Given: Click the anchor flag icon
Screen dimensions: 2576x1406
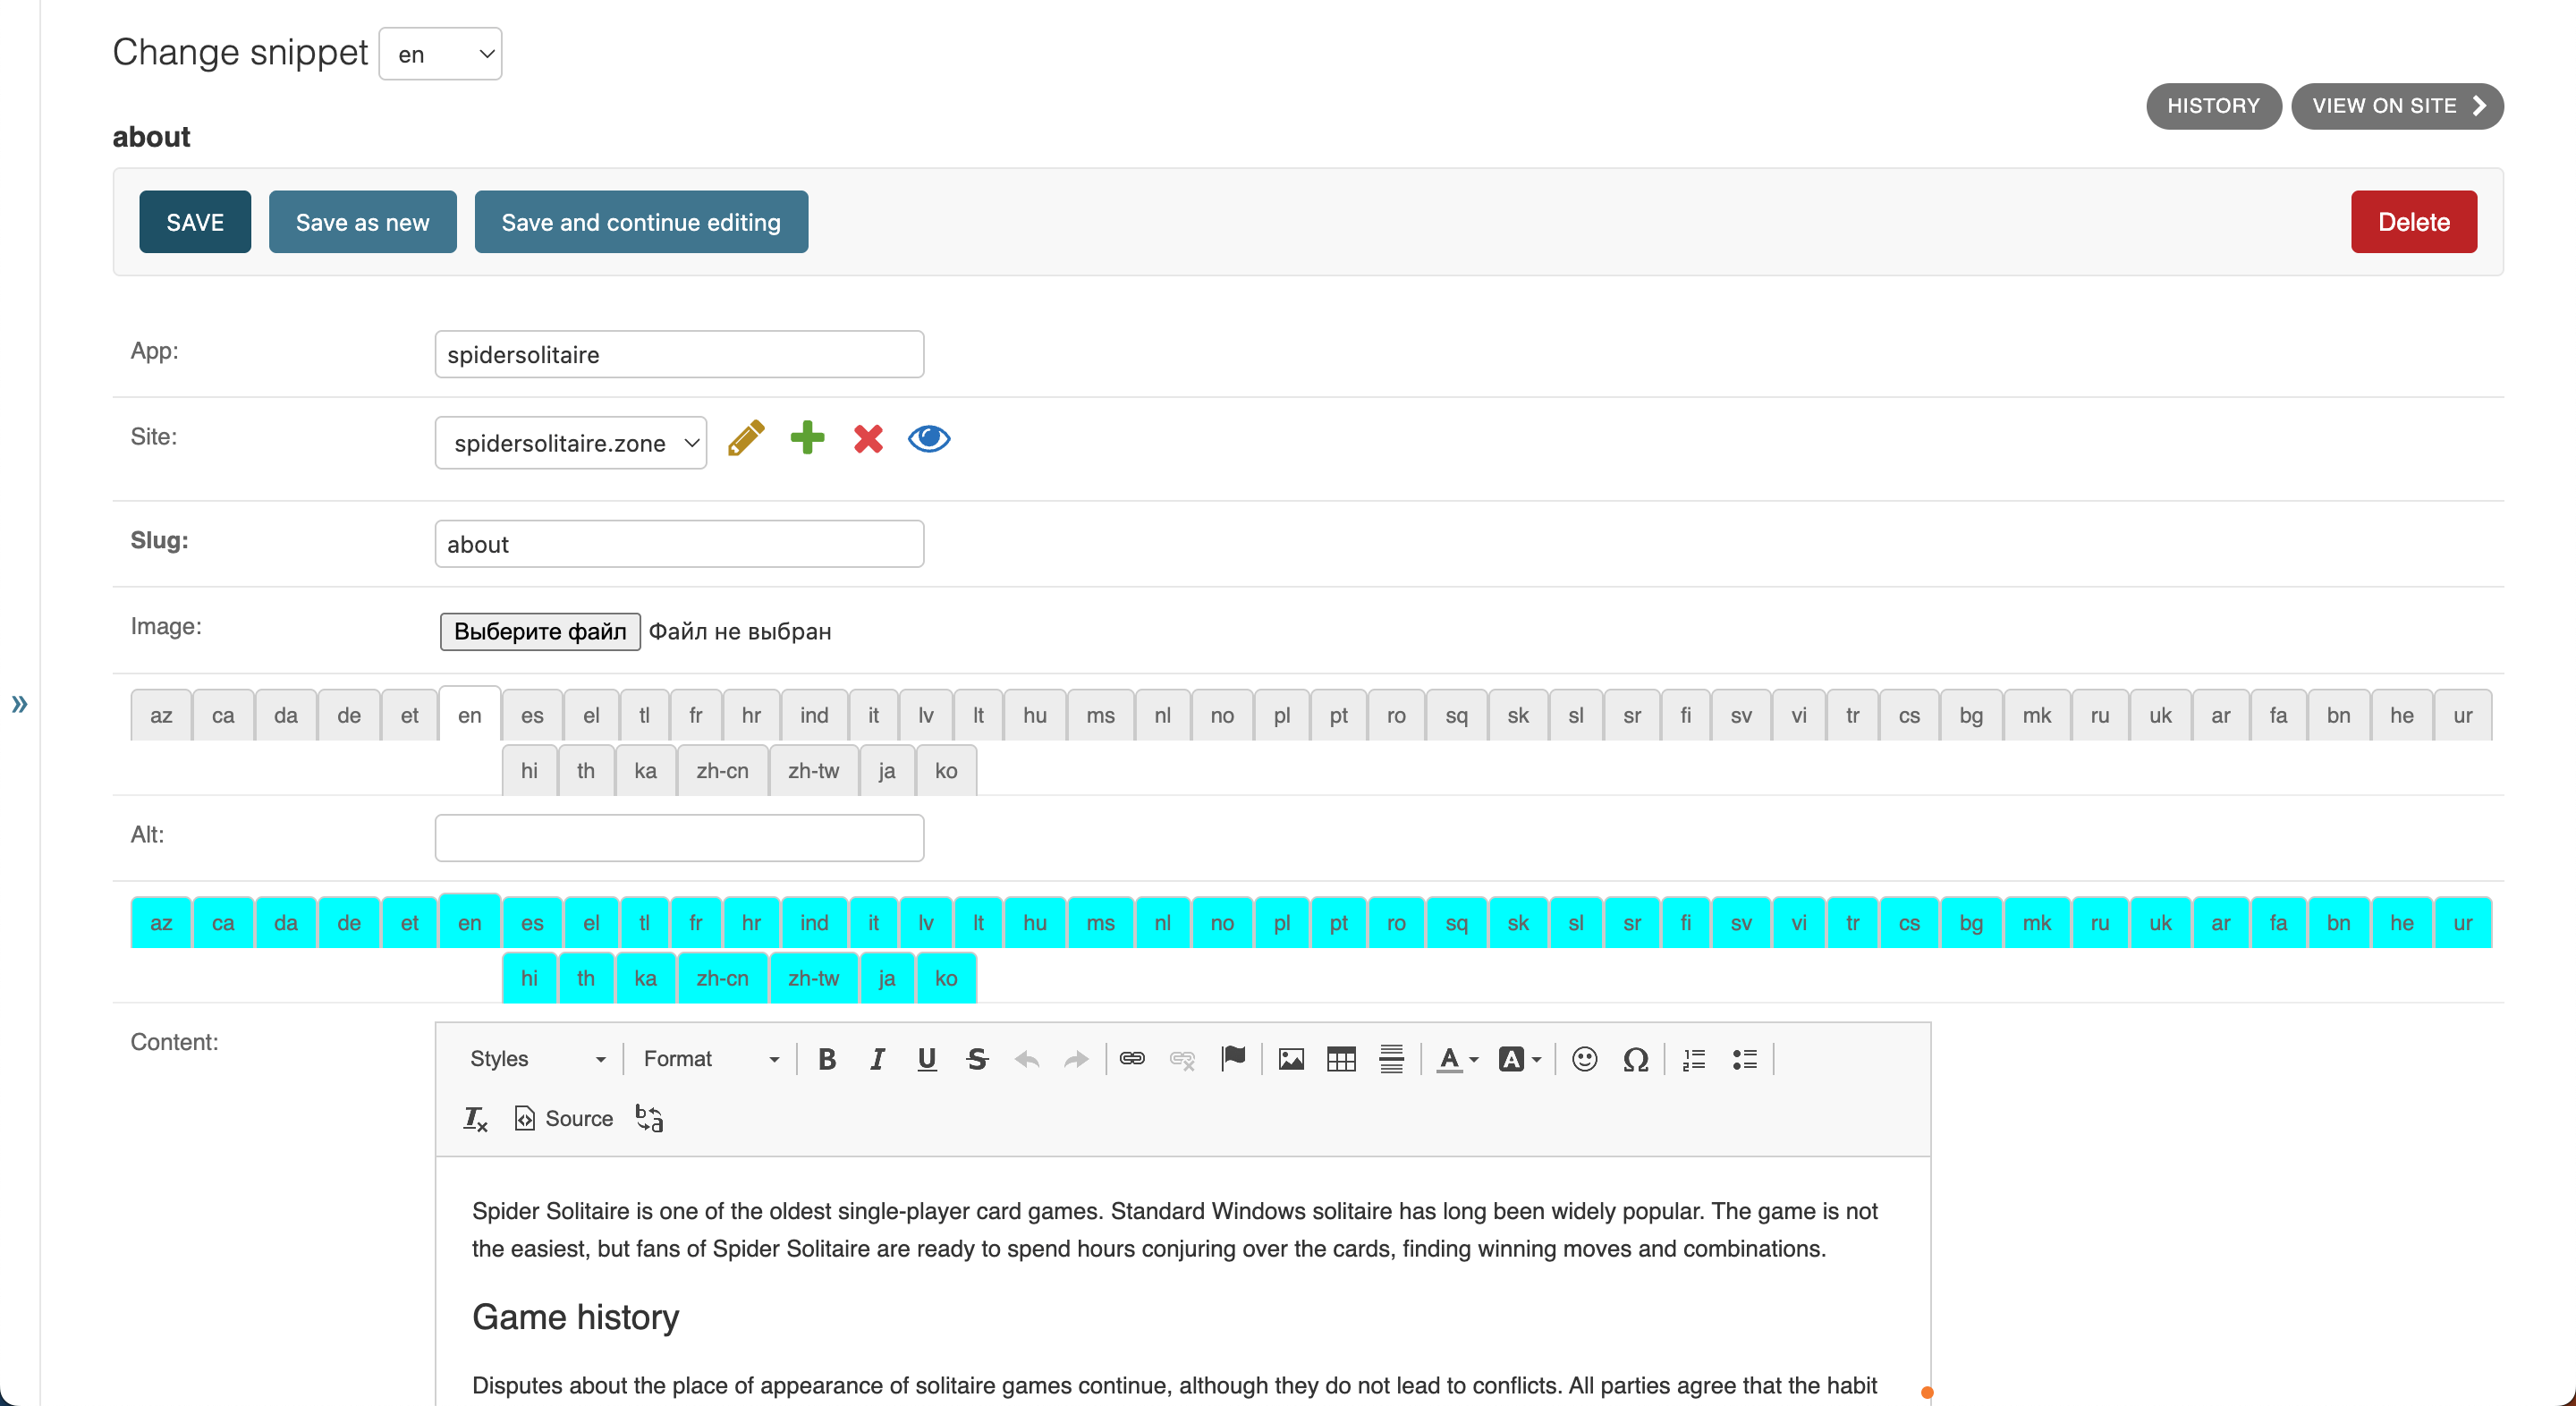Looking at the screenshot, I should (1233, 1059).
